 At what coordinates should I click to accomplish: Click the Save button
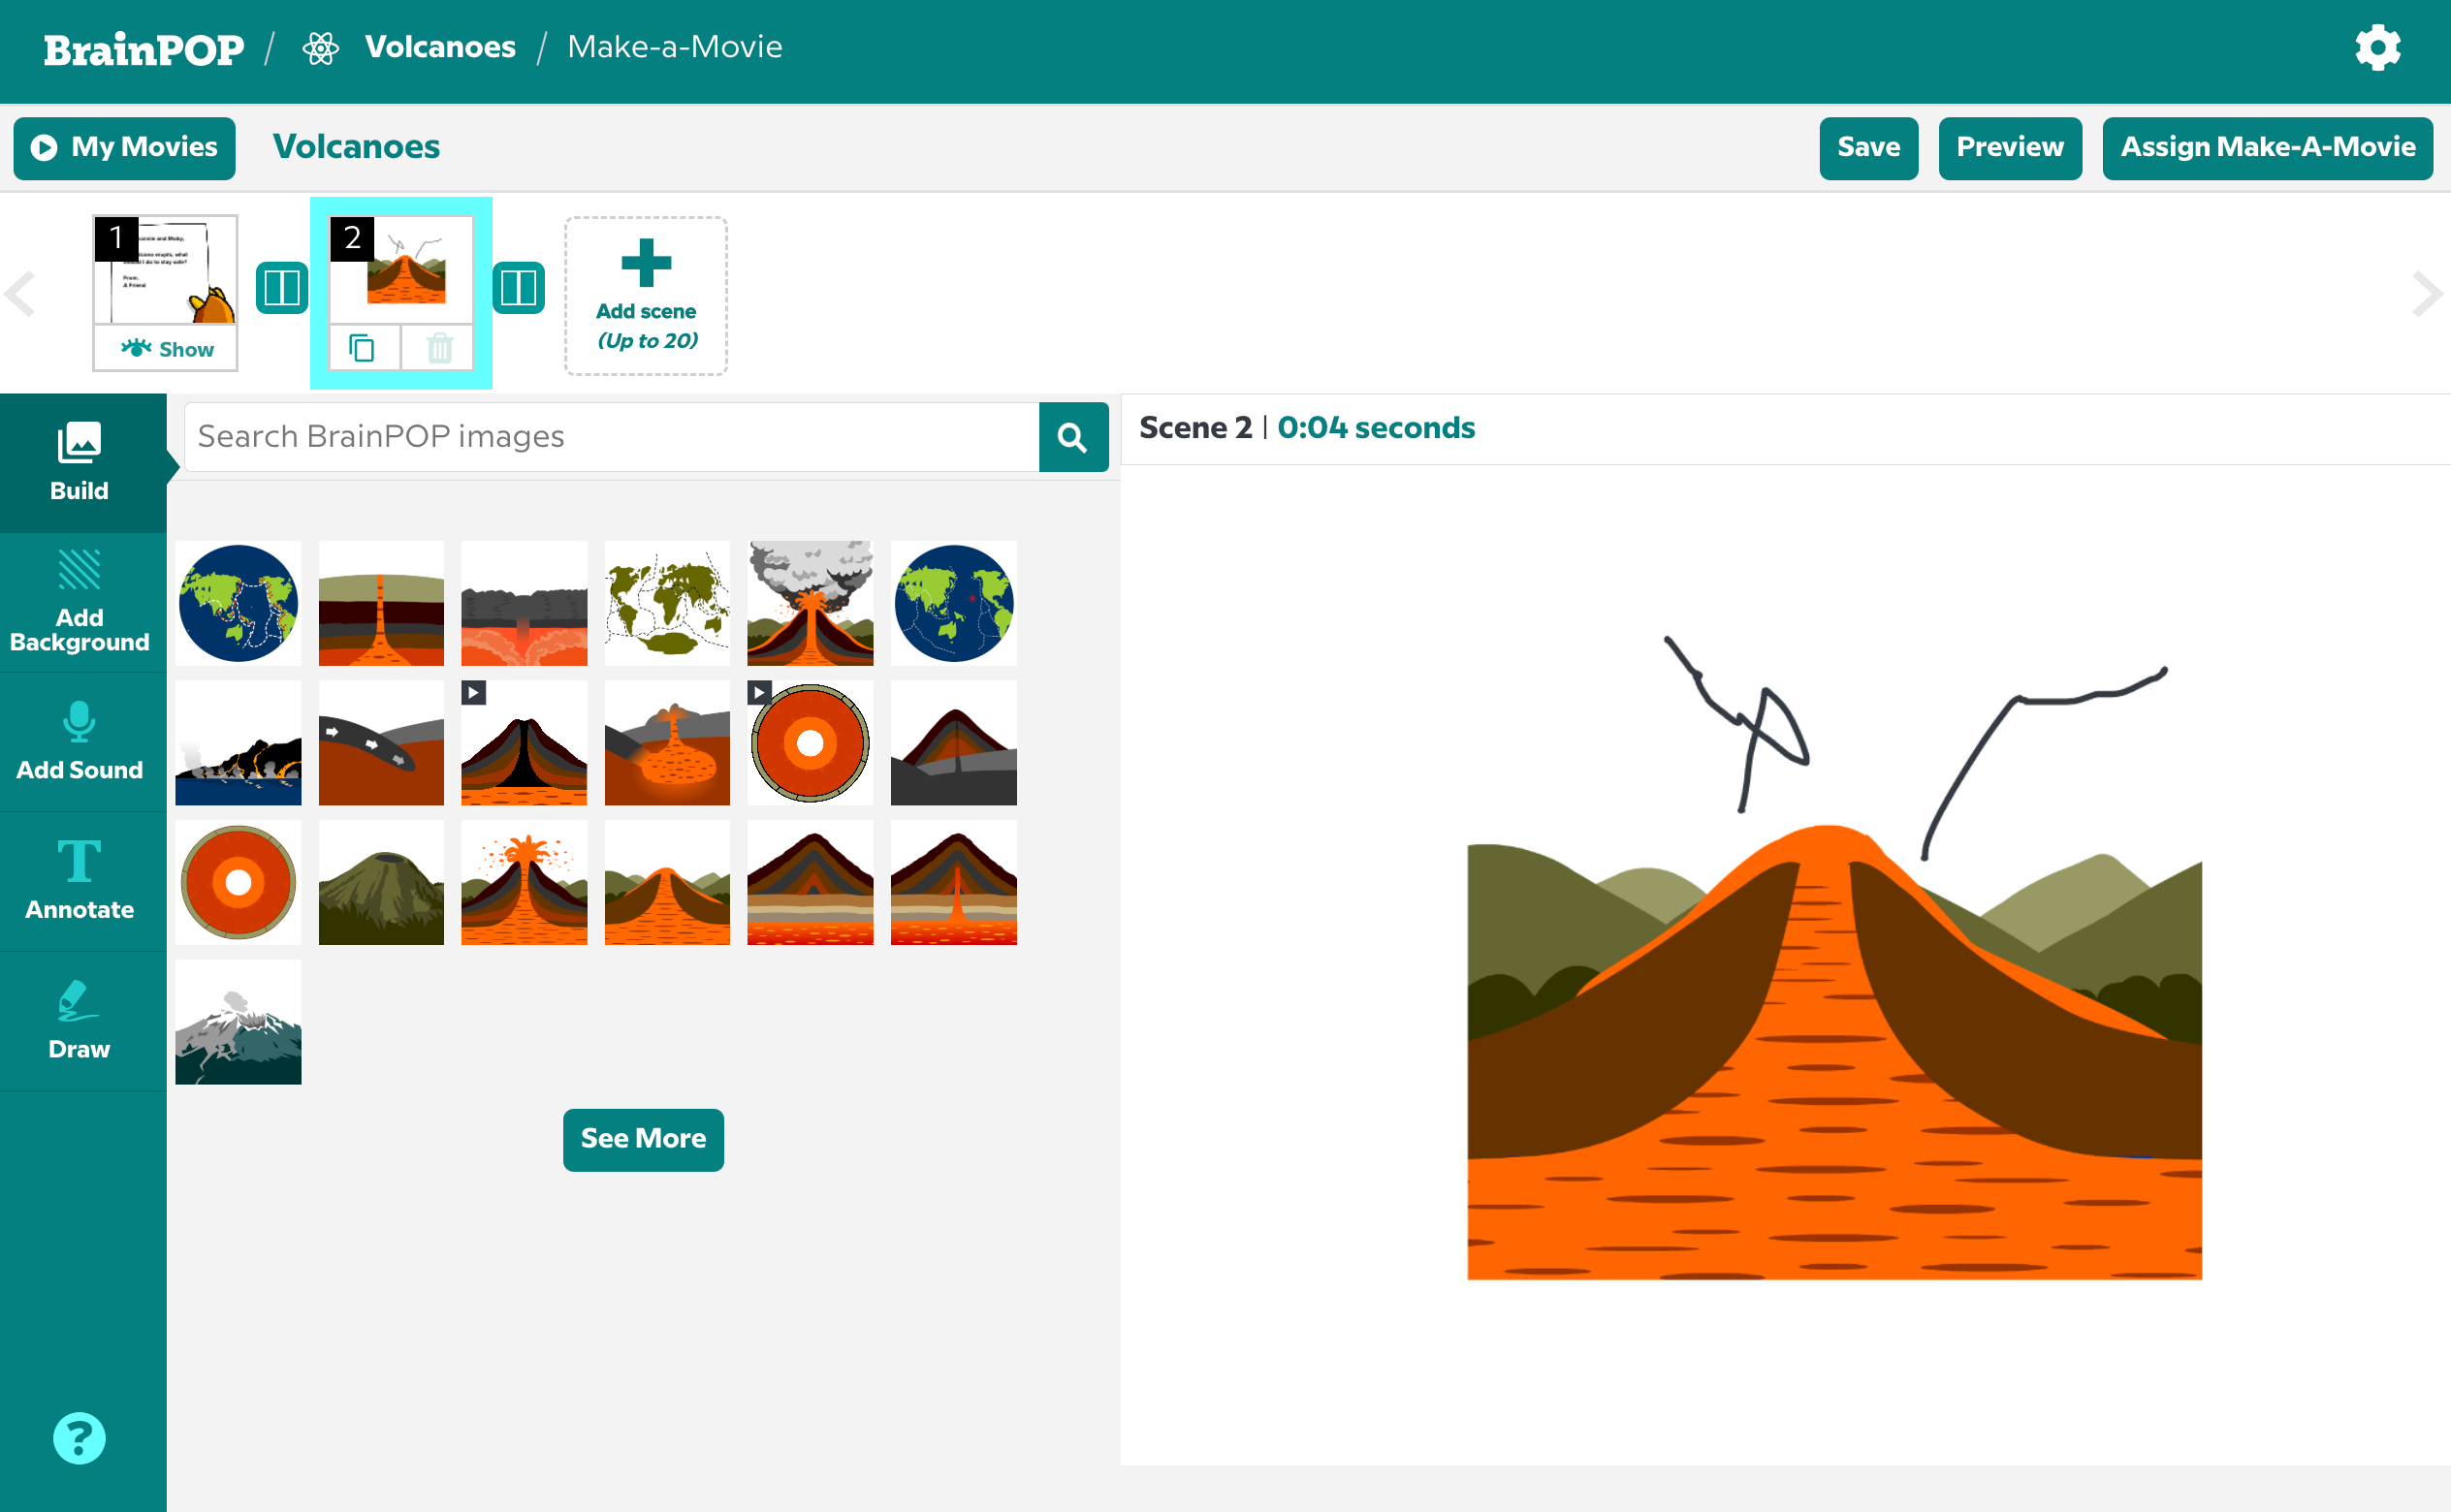pyautogui.click(x=1867, y=148)
